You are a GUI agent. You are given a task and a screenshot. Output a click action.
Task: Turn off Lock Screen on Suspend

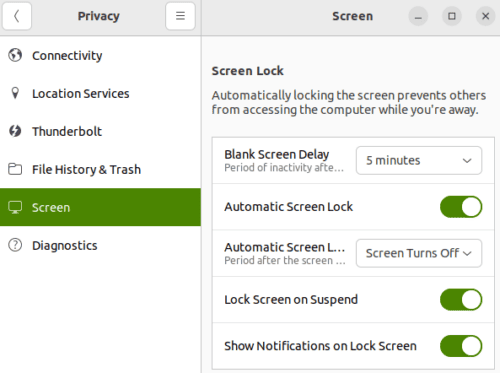pos(461,300)
